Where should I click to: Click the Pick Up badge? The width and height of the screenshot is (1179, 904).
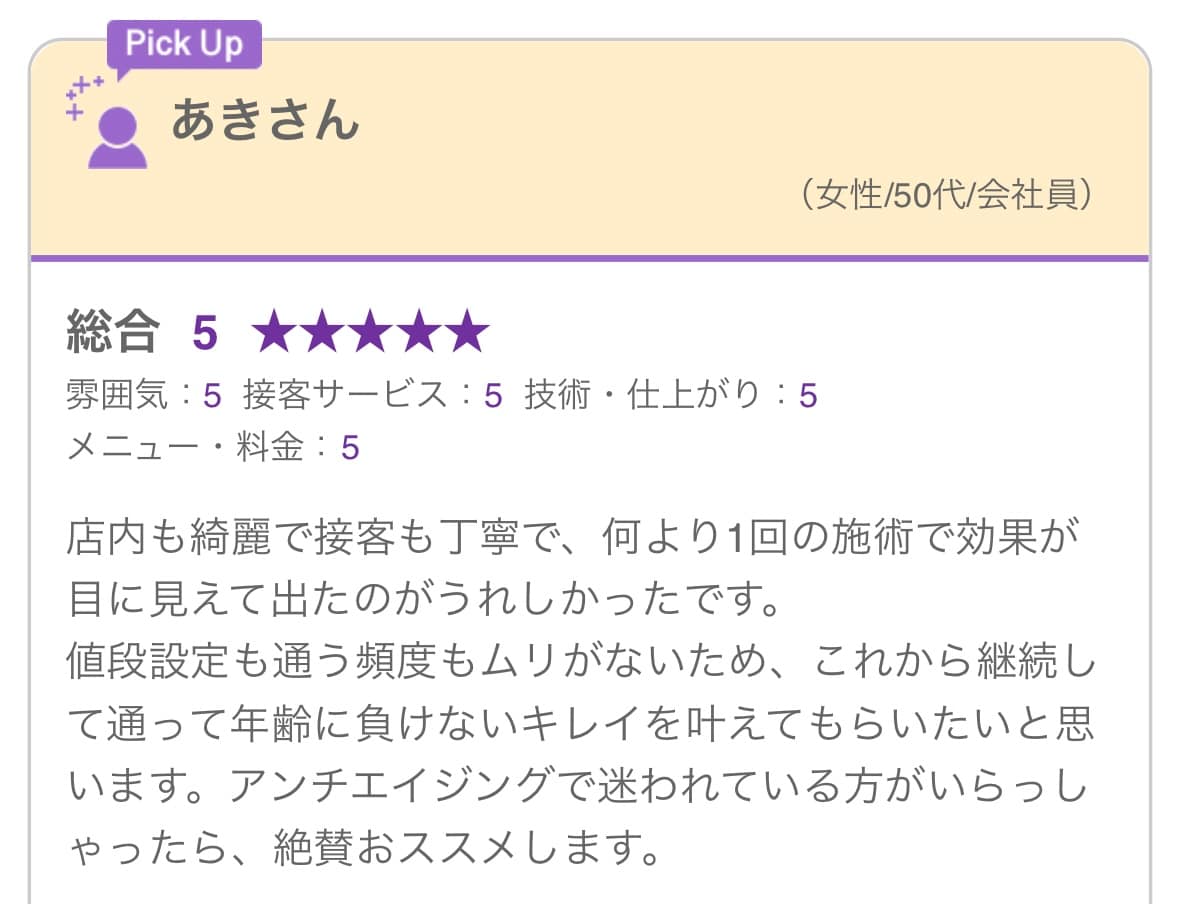(x=184, y=46)
